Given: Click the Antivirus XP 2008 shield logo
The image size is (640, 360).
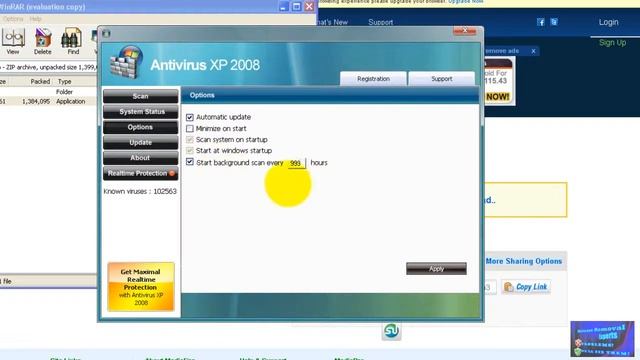Looking at the screenshot, I should 126,62.
